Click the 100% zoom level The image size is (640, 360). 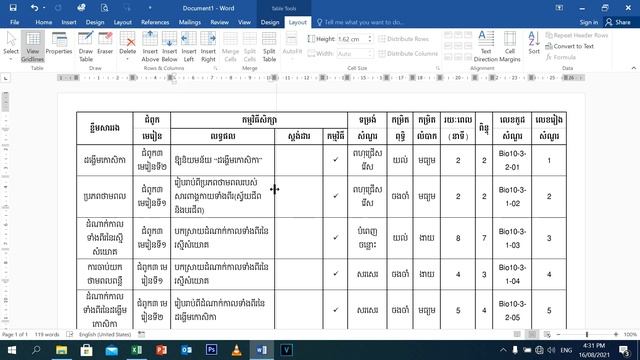coord(630,334)
